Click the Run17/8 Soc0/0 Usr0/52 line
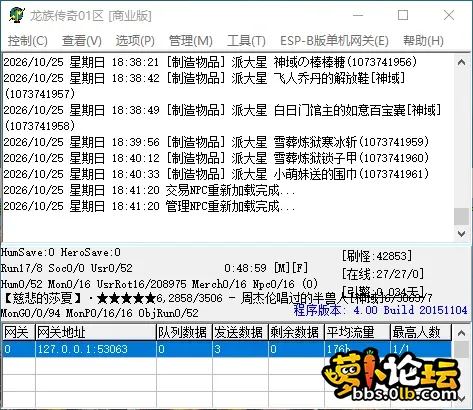The height and width of the screenshot is (410, 473). coord(67,268)
